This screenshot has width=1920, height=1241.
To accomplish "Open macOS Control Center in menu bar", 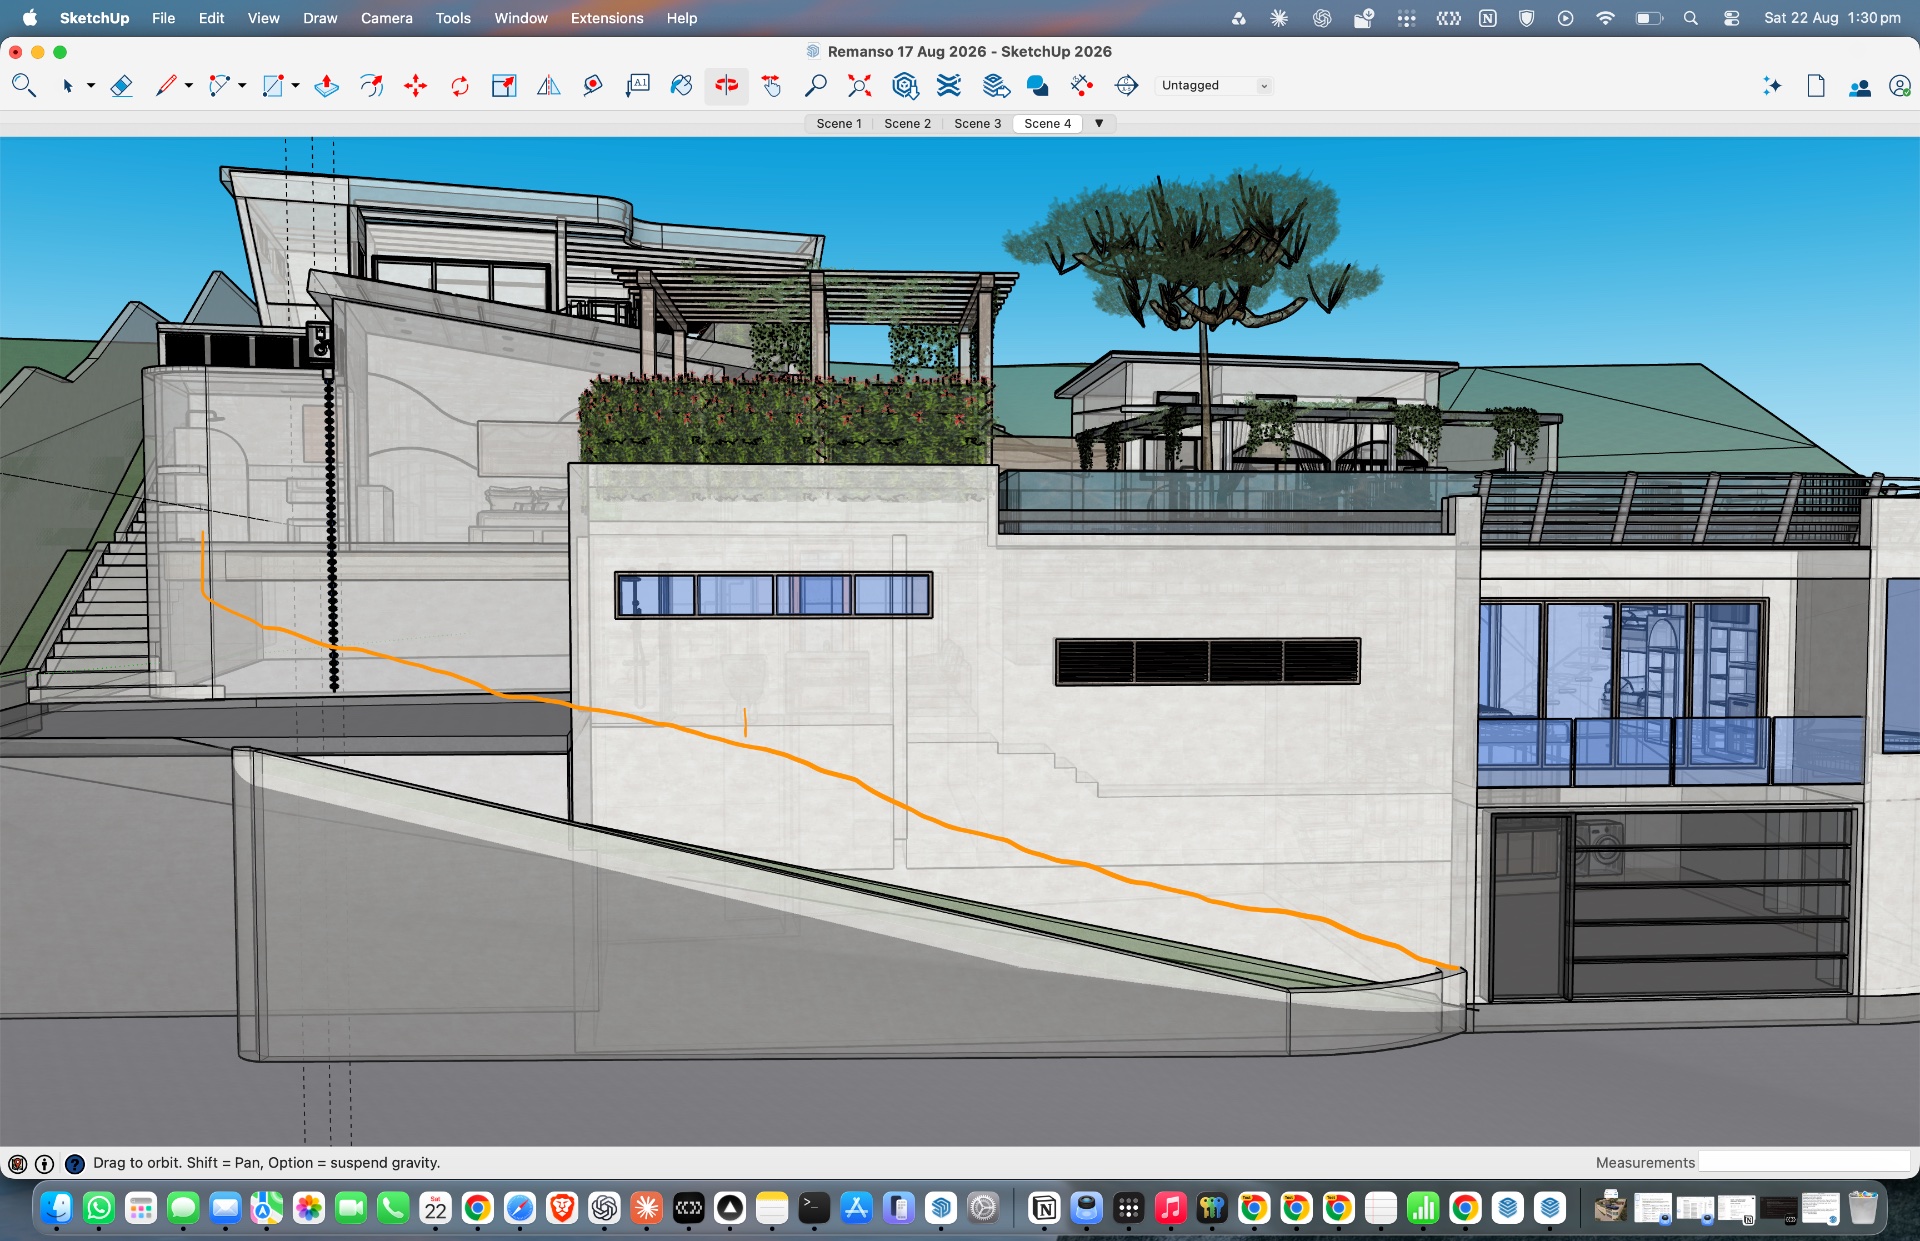I will pyautogui.click(x=1732, y=18).
